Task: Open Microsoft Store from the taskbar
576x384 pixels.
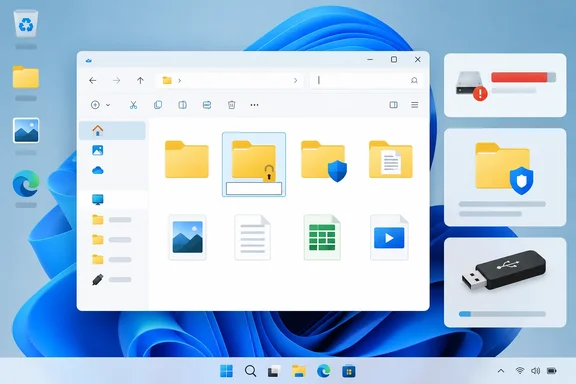Action: (x=349, y=371)
